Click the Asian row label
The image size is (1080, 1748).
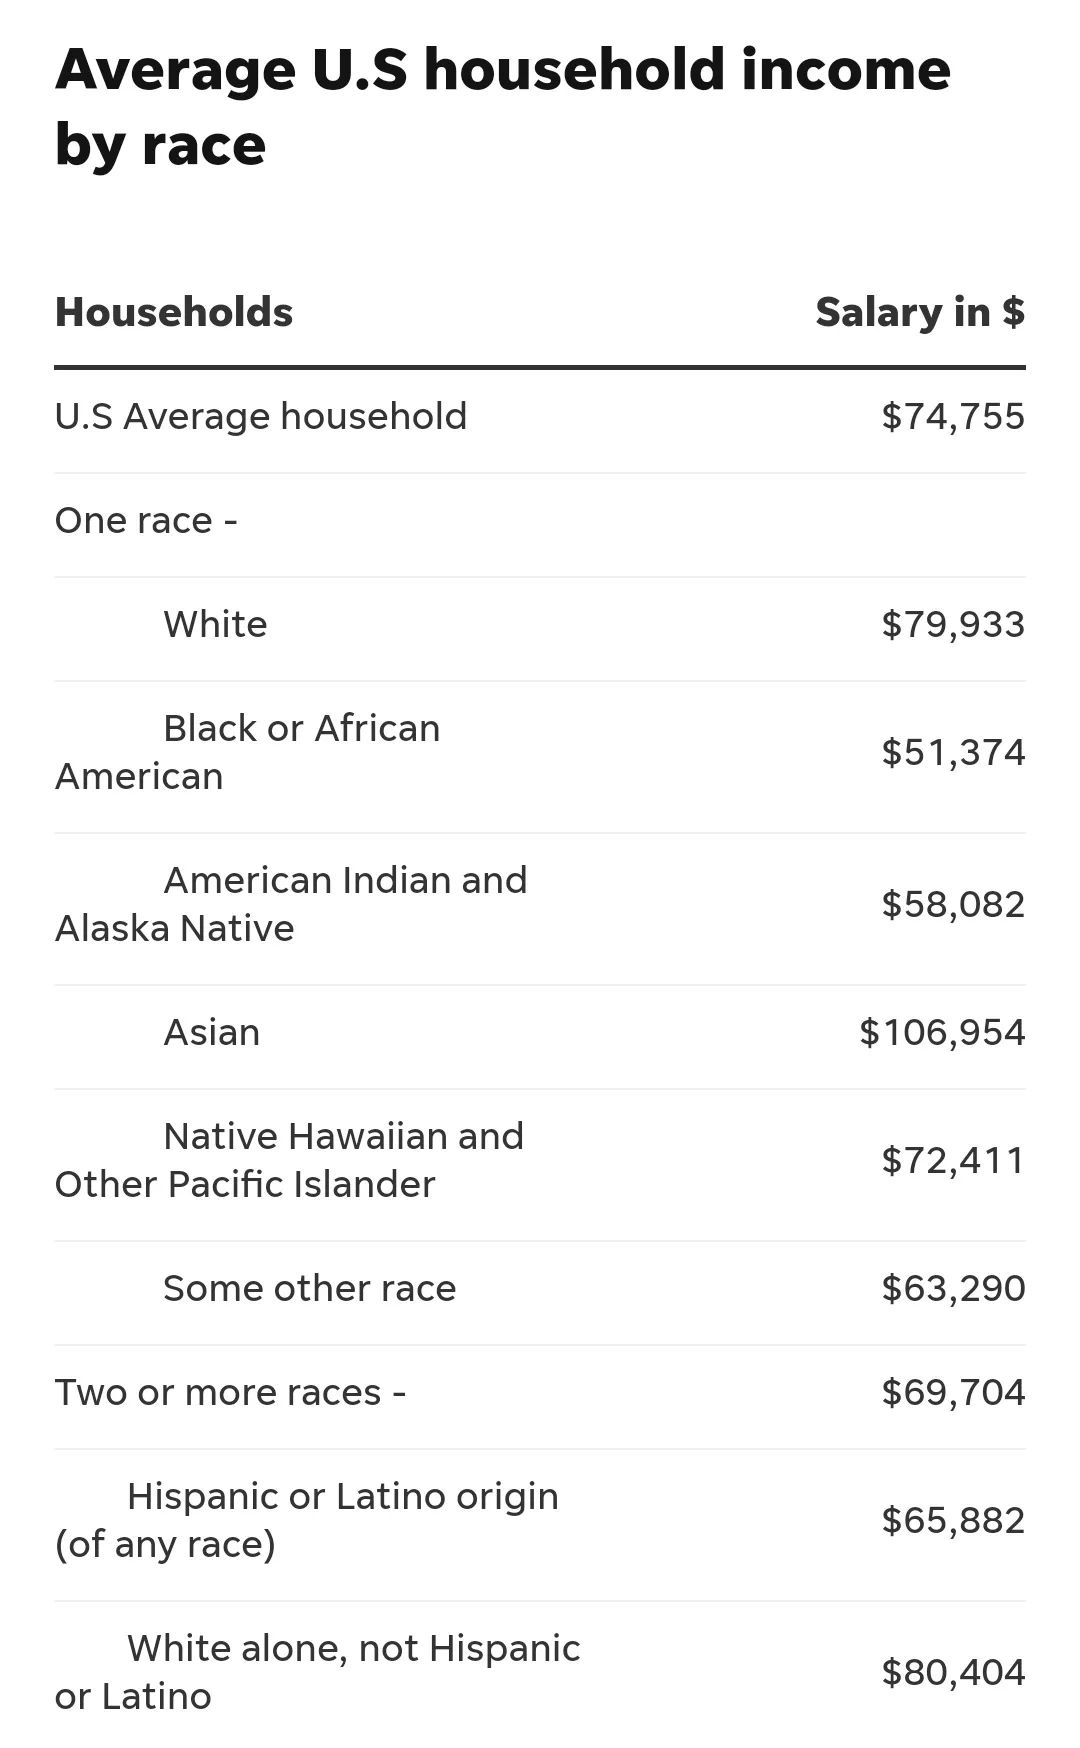click(x=212, y=1032)
